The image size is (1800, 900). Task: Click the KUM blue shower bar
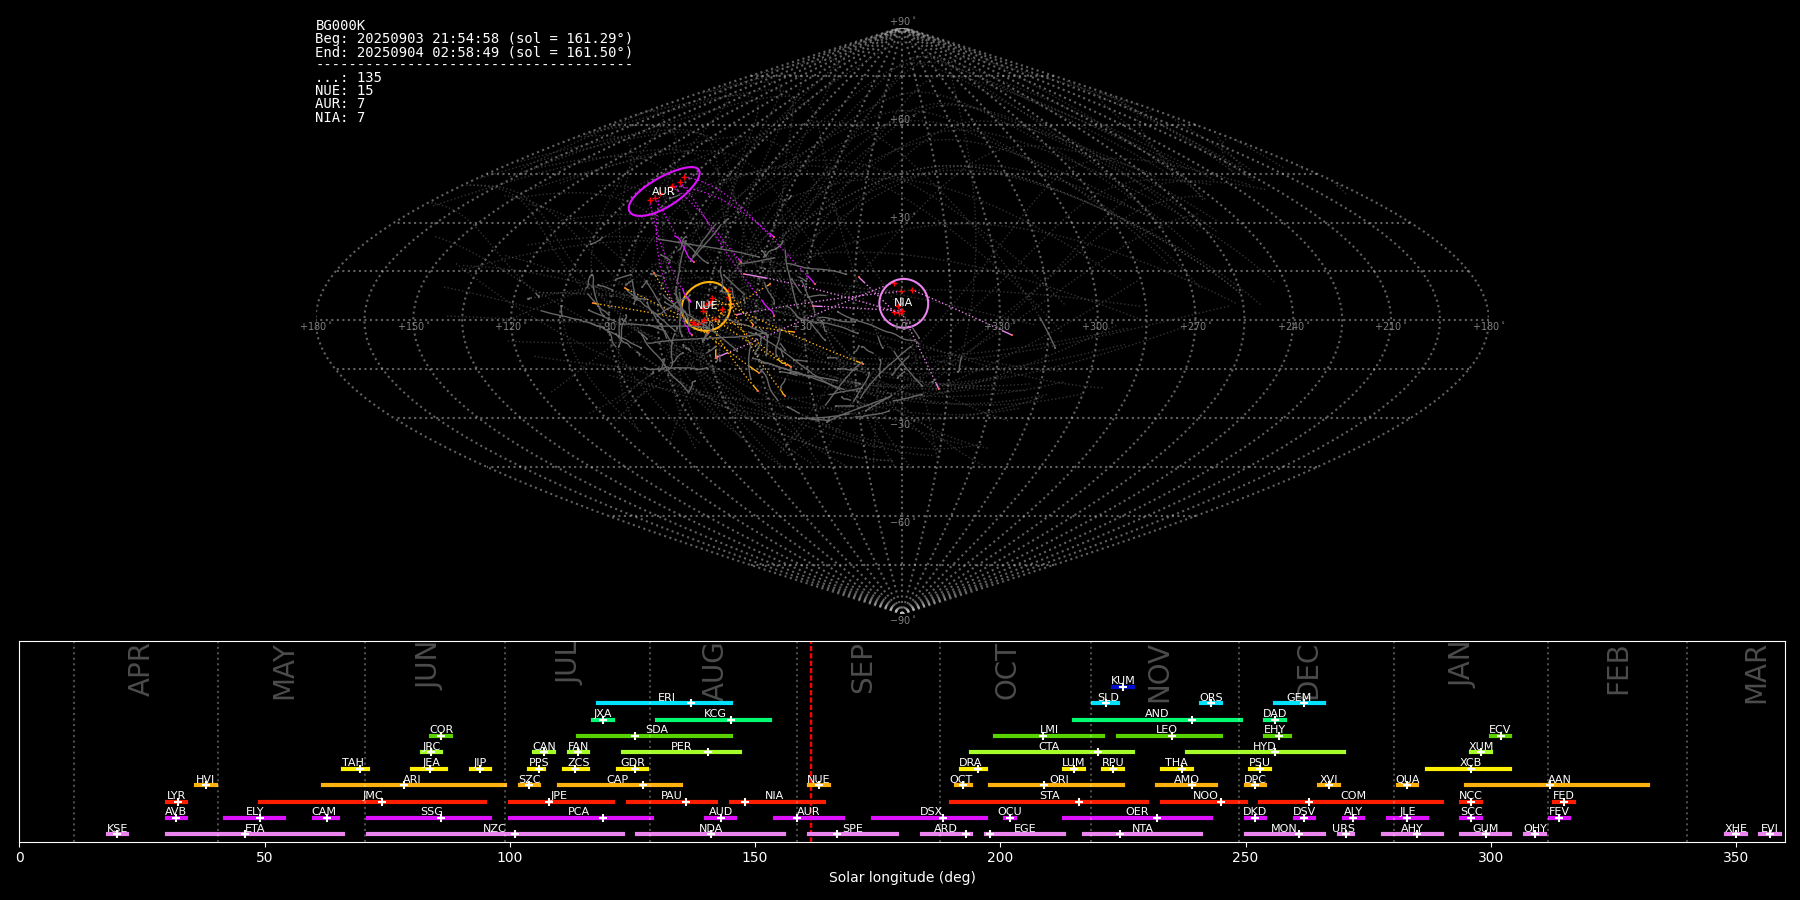coord(1123,687)
